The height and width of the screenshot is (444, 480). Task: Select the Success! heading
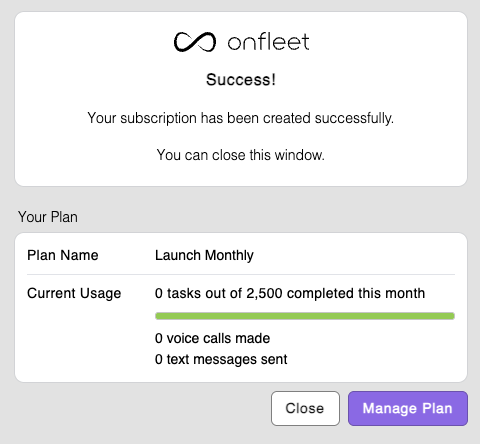coord(241,80)
